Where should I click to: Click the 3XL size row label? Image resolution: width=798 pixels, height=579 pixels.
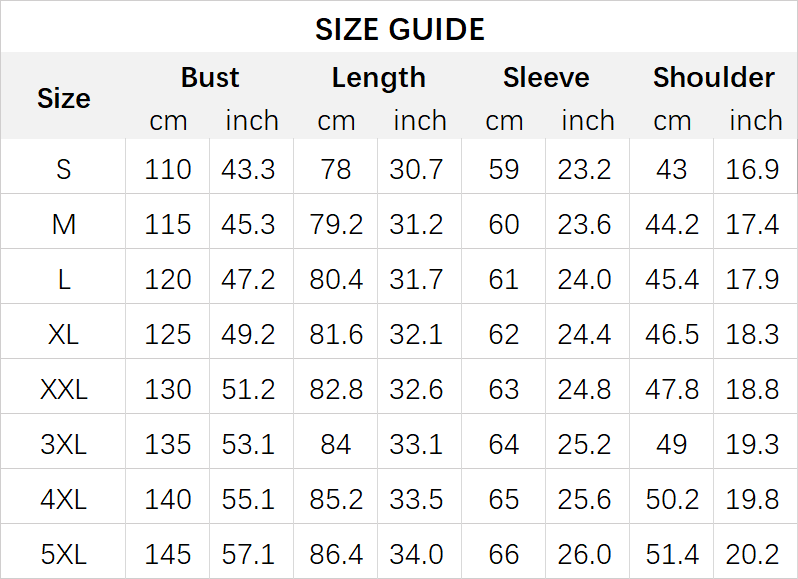pos(63,444)
